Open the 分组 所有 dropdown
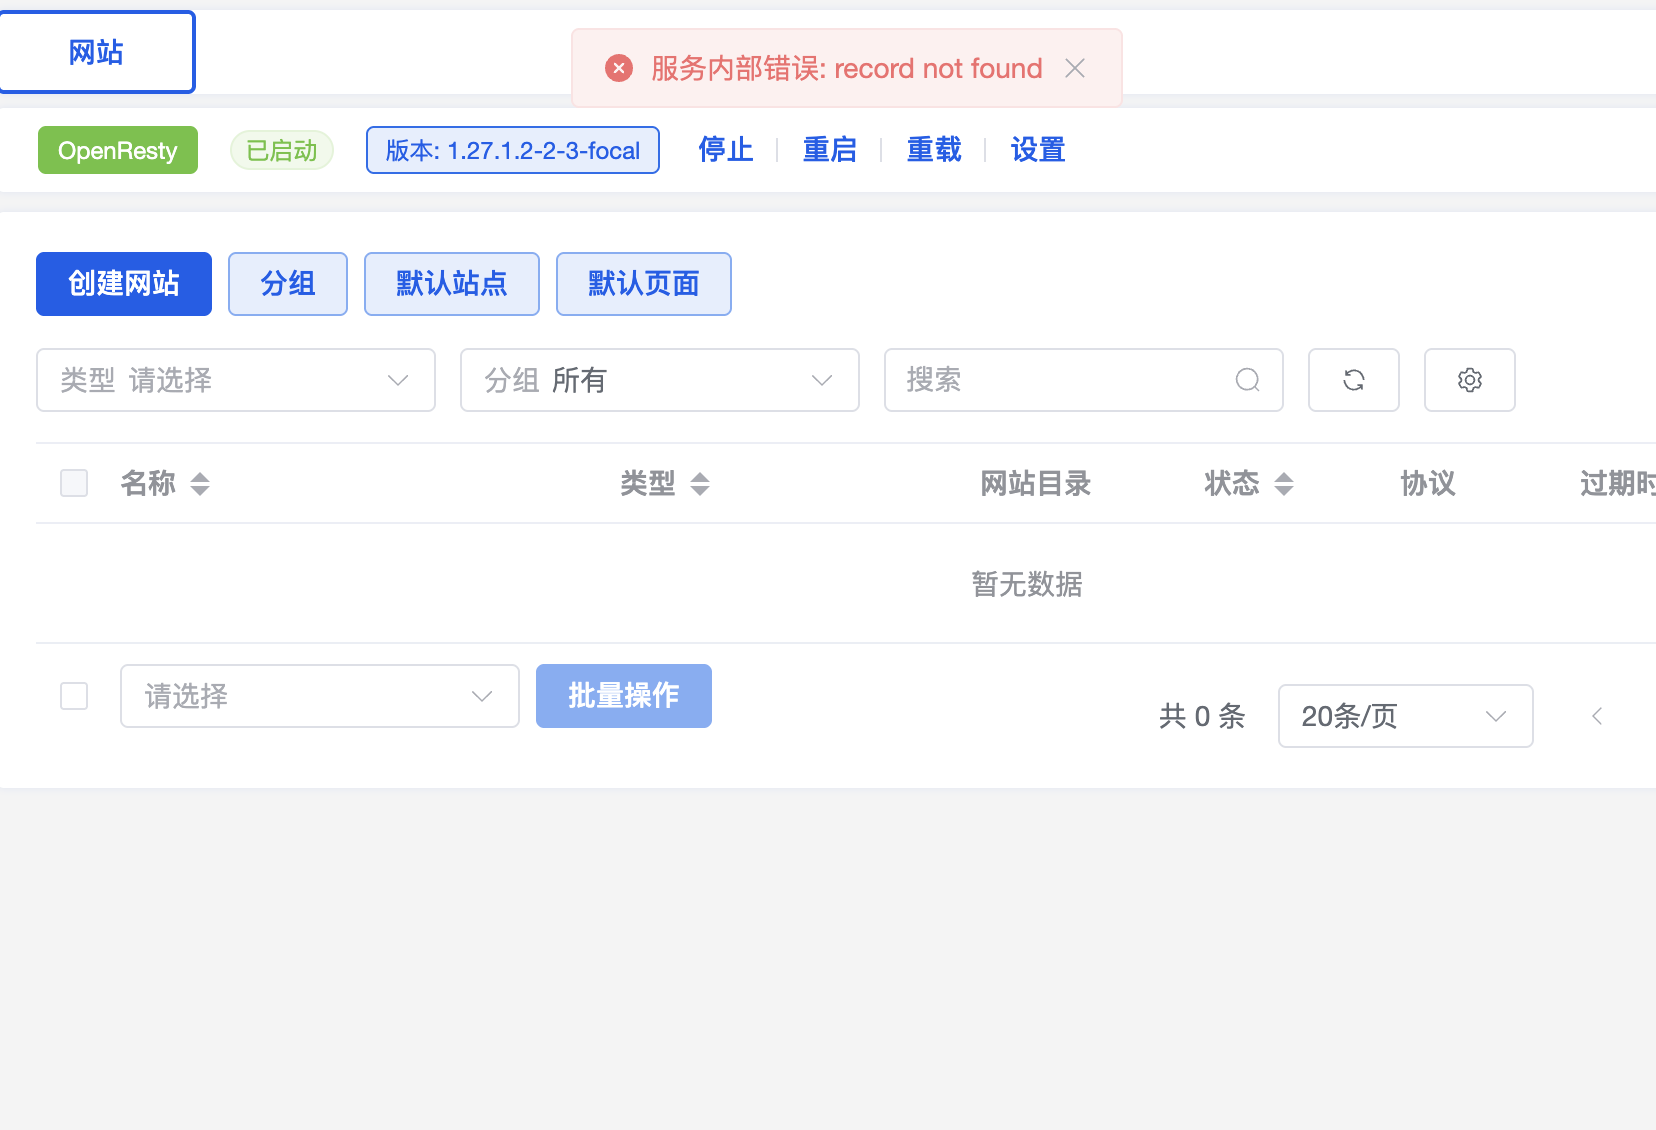This screenshot has width=1656, height=1130. (660, 380)
